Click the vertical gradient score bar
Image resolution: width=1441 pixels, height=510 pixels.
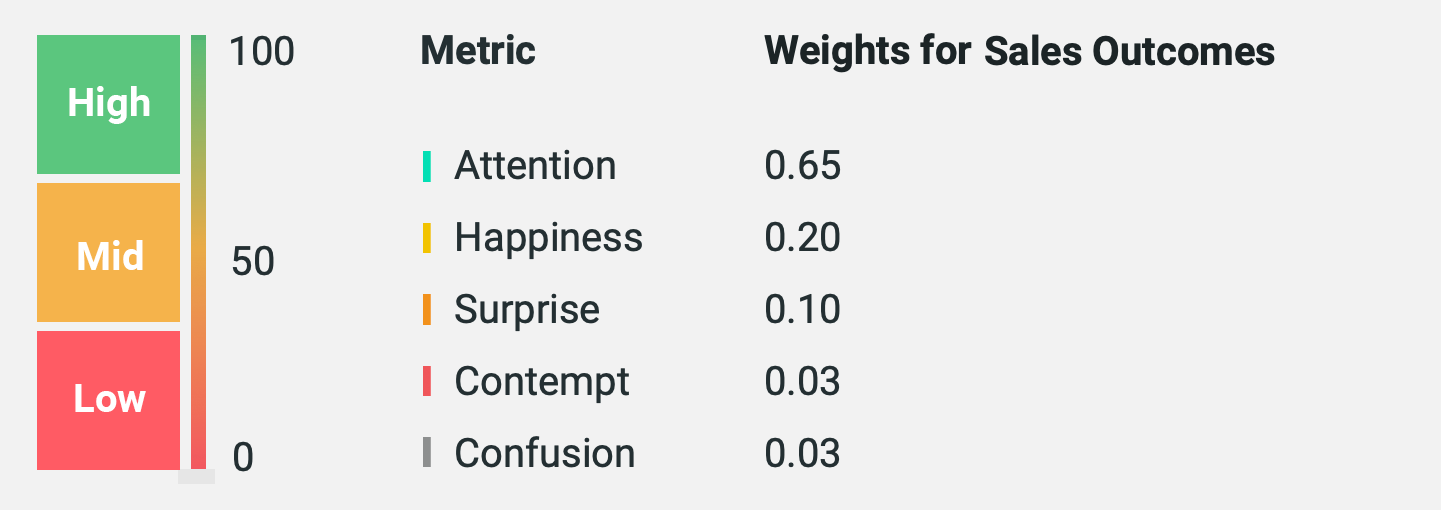[198, 252]
